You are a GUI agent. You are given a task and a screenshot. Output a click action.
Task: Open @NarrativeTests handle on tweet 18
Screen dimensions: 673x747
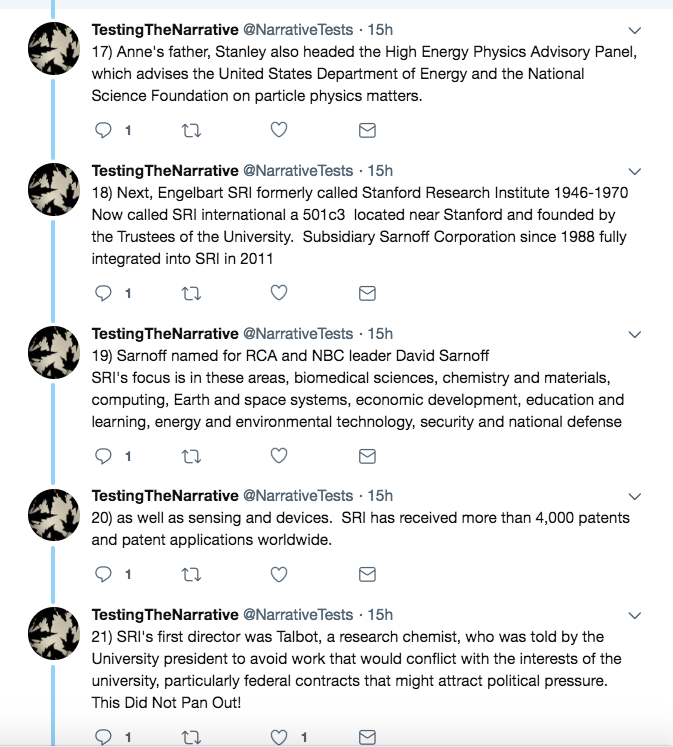[298, 171]
